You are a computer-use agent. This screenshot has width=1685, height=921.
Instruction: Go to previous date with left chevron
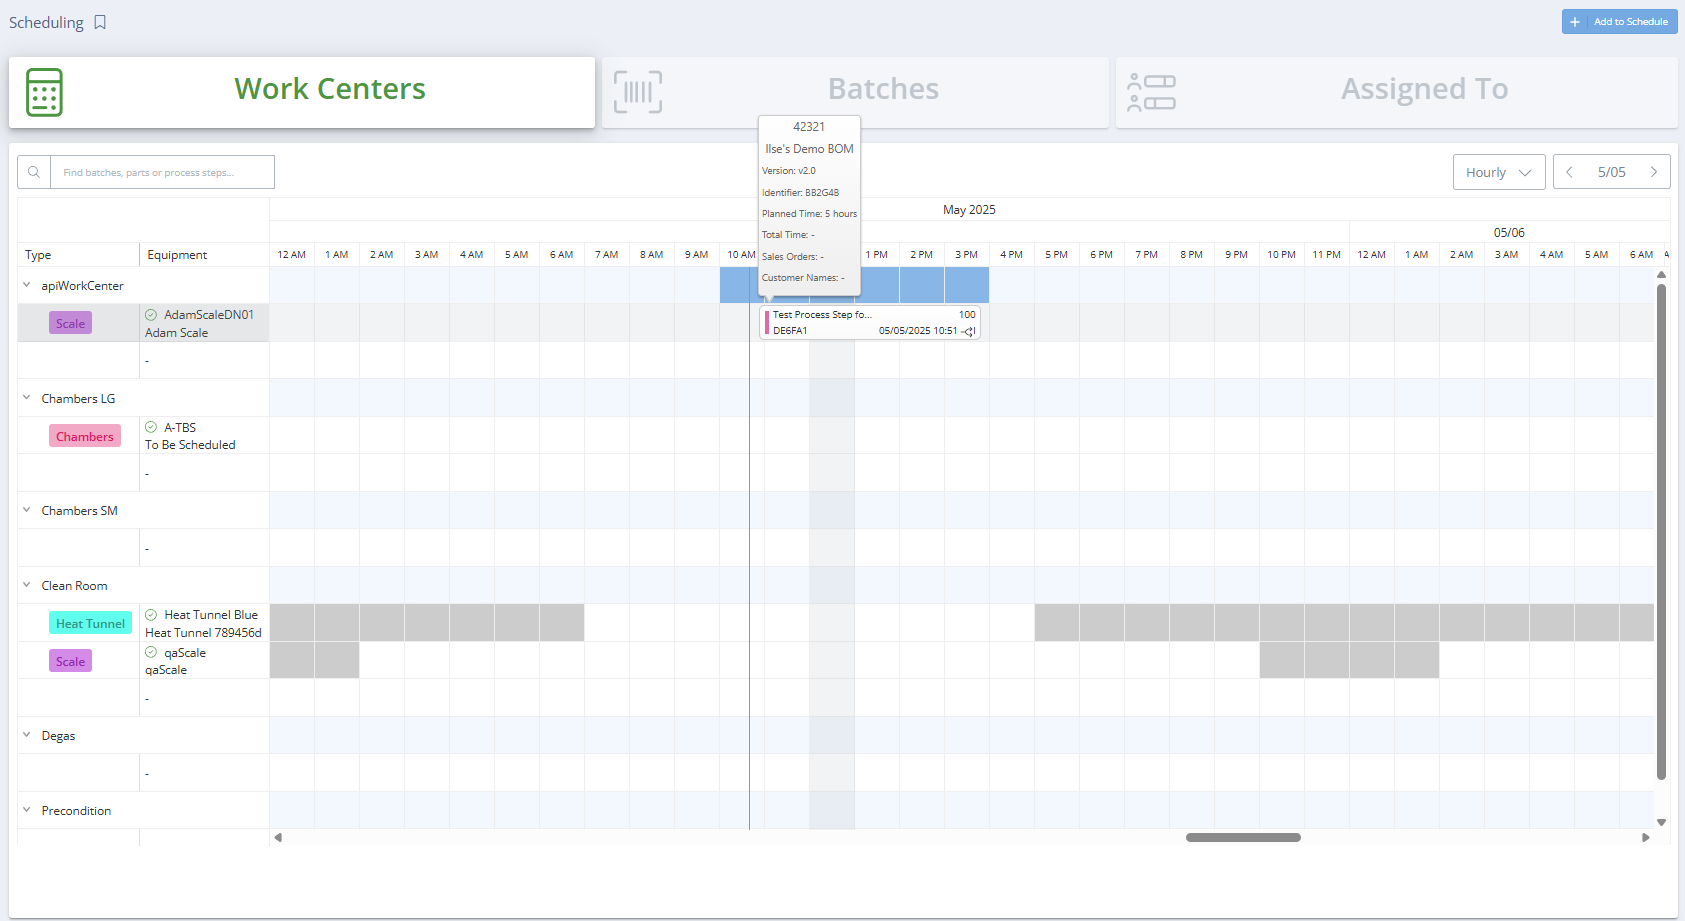point(1570,172)
